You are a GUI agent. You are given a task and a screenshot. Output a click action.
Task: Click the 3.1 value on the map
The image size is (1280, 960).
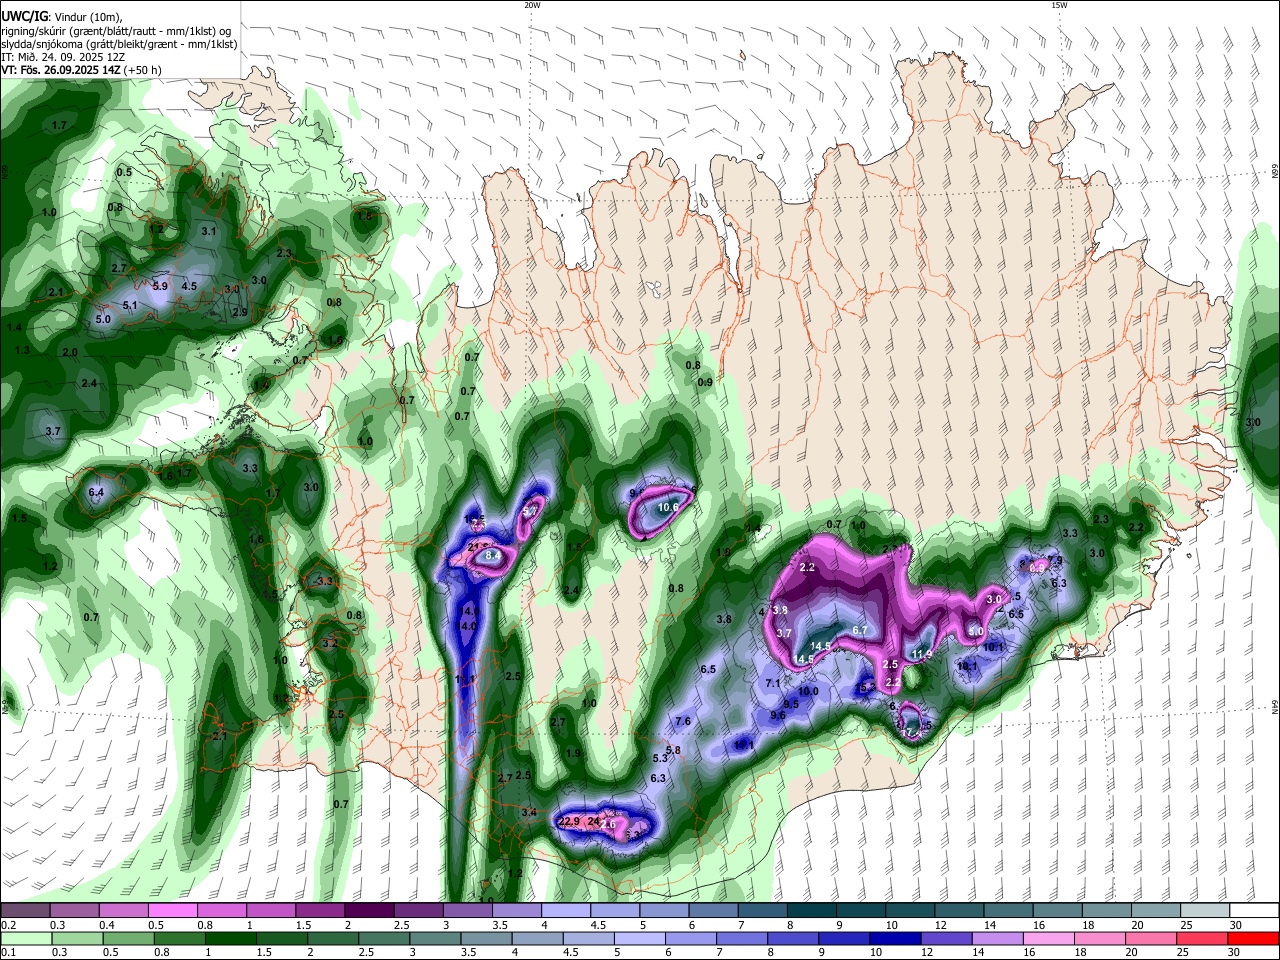(209, 231)
